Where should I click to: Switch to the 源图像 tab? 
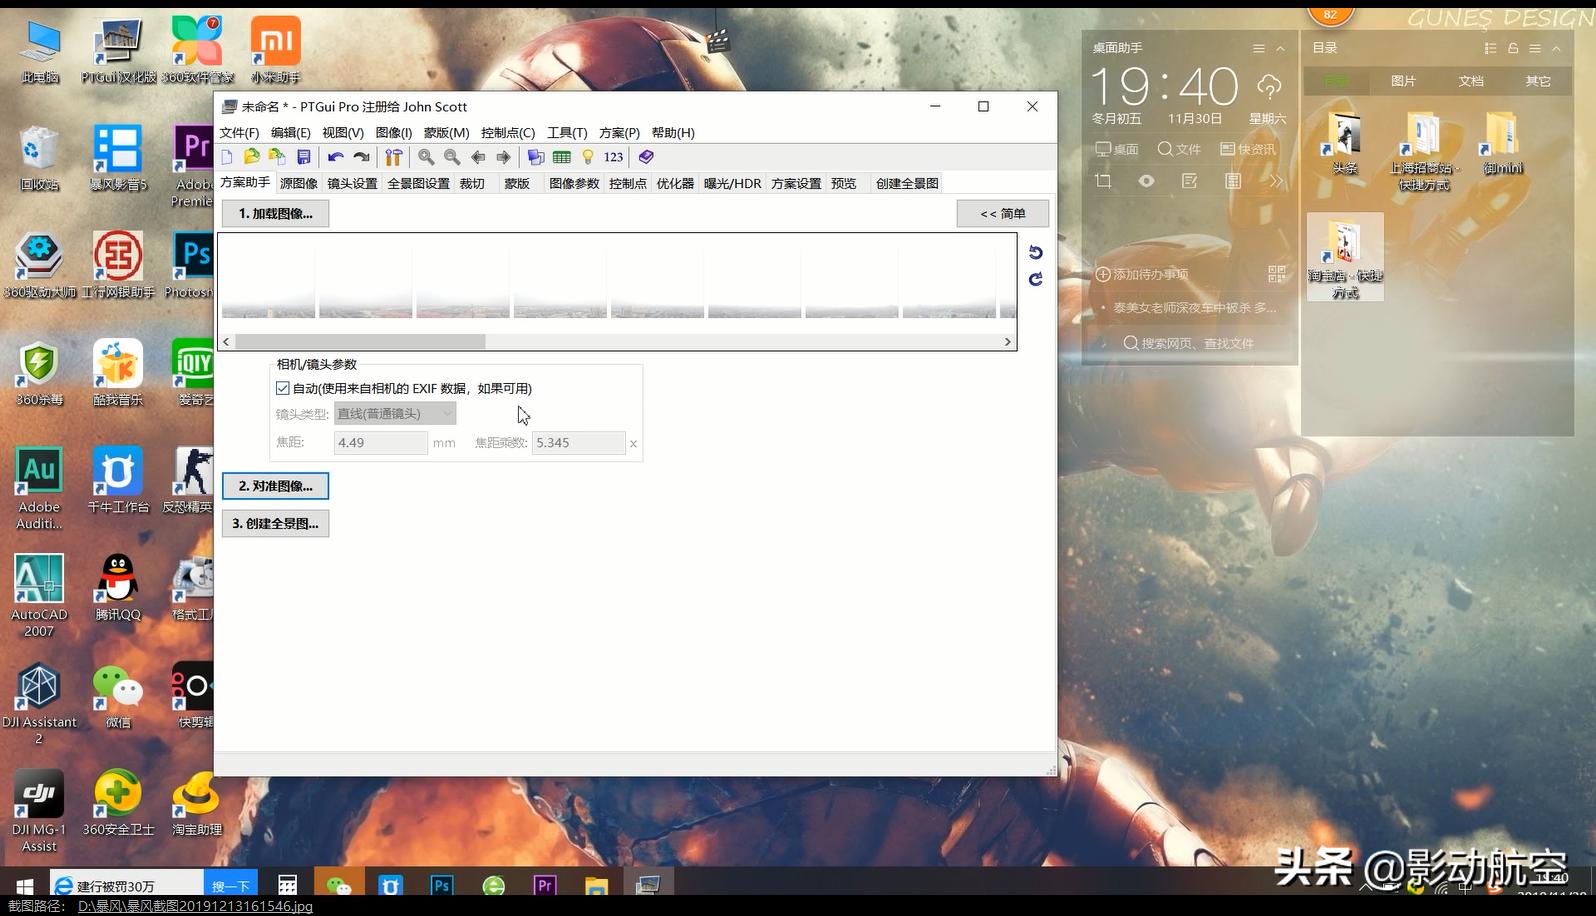click(x=299, y=183)
